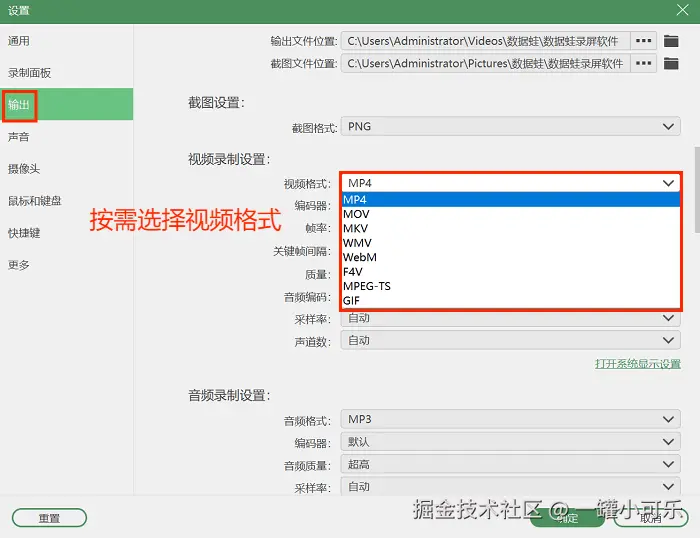Click the 重置 reset button
This screenshot has width=700, height=538.
tap(49, 518)
